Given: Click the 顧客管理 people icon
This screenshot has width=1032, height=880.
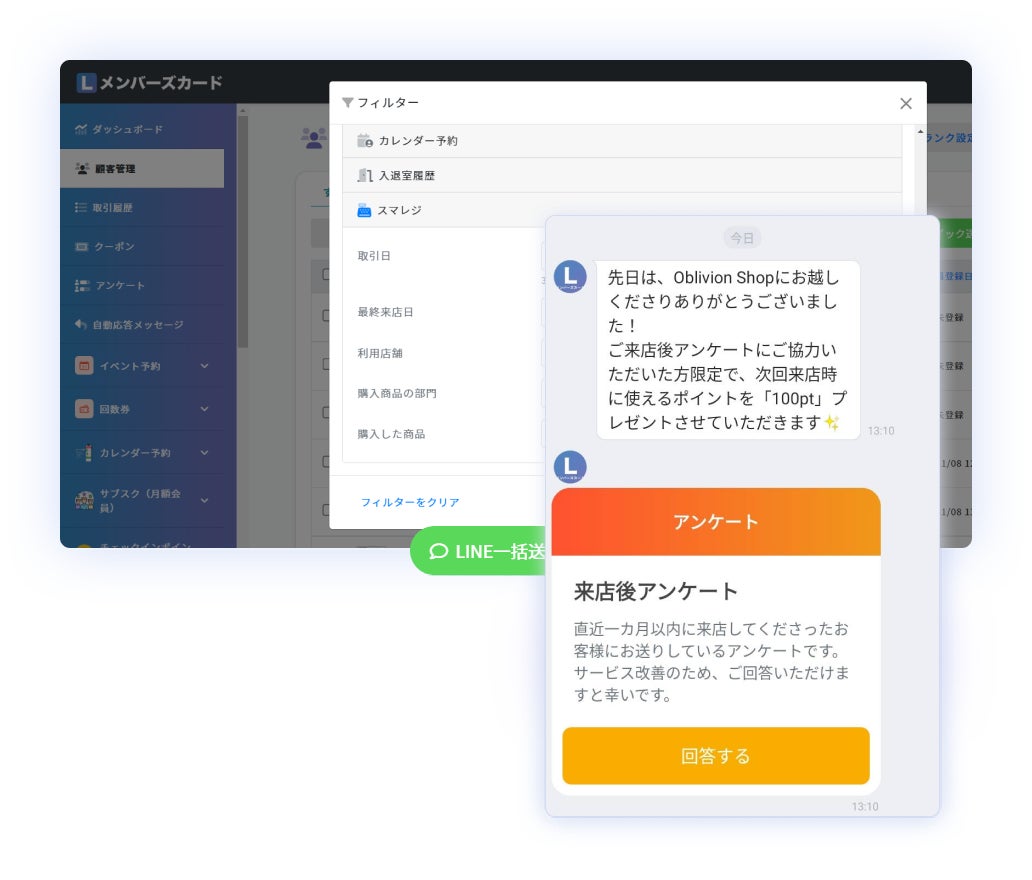Looking at the screenshot, I should coord(82,168).
